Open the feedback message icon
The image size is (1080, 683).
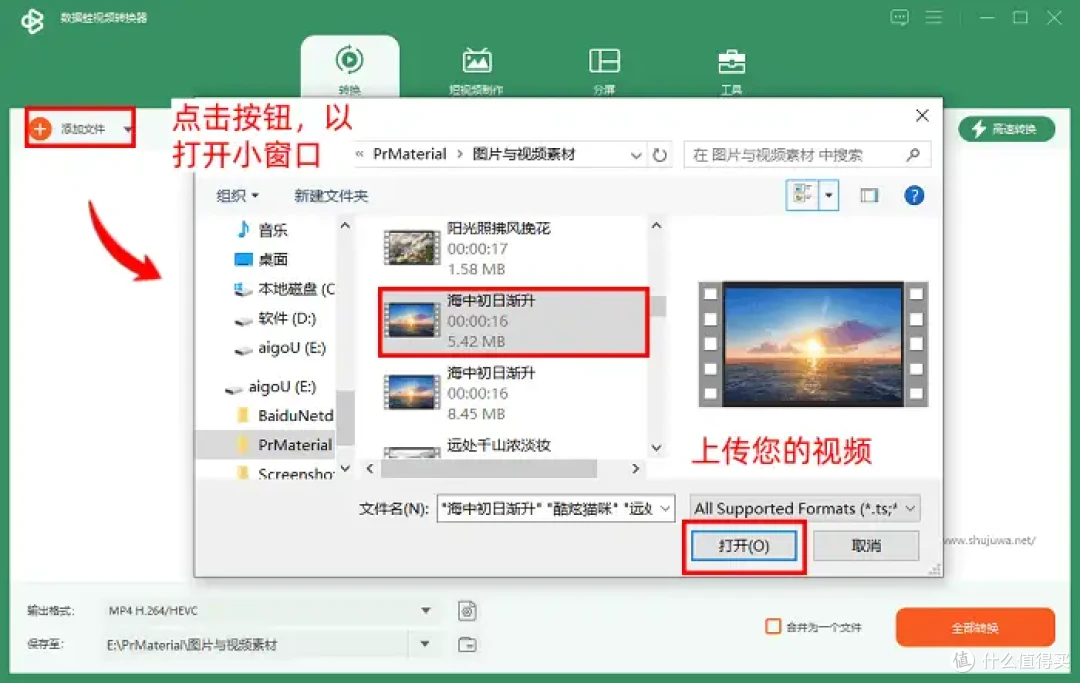(x=900, y=17)
